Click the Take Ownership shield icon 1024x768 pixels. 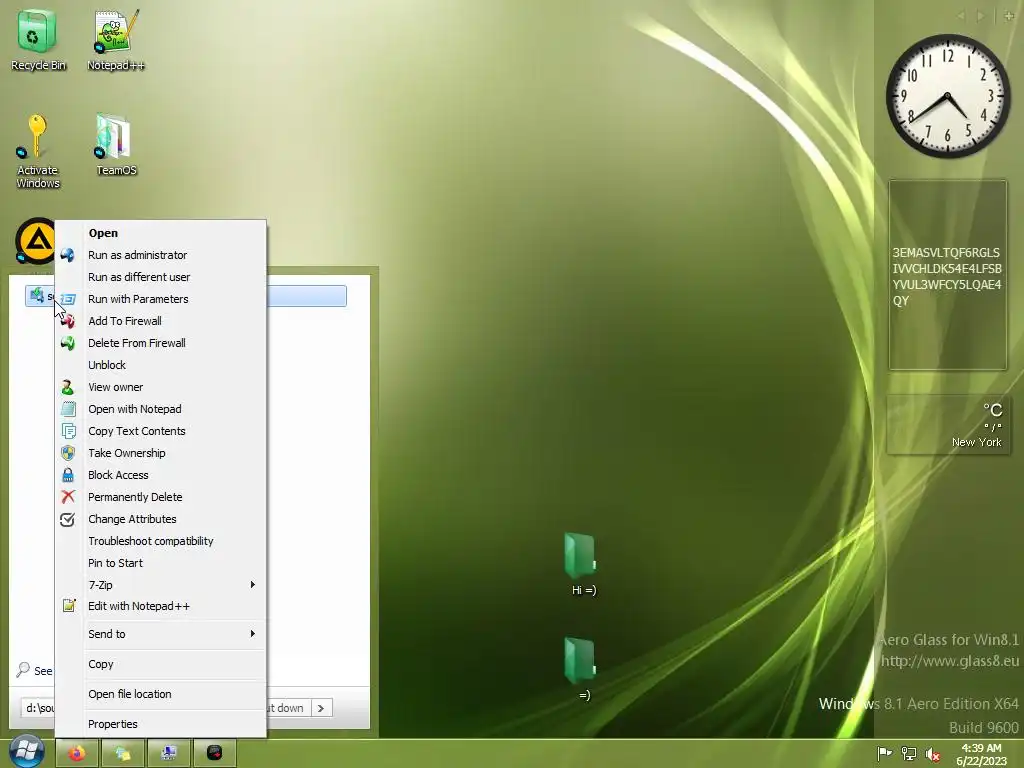(x=67, y=453)
